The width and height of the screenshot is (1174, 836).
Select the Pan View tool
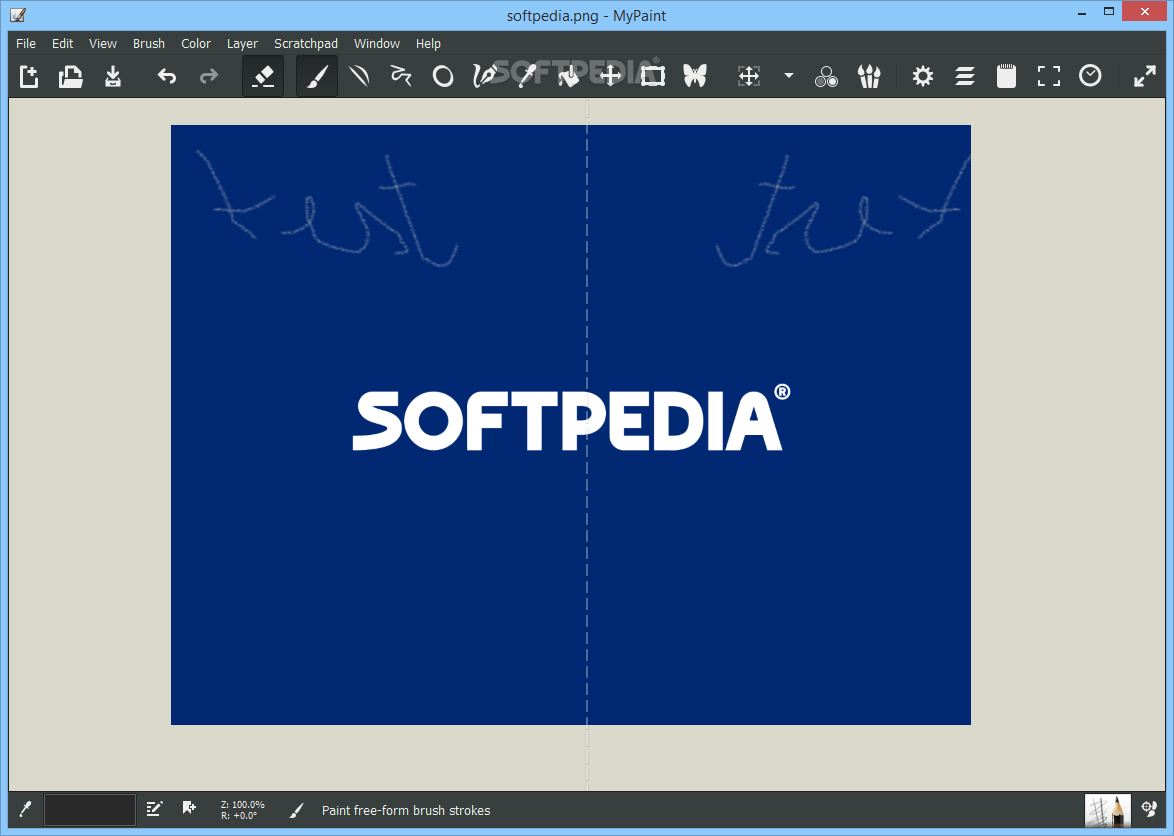[749, 76]
